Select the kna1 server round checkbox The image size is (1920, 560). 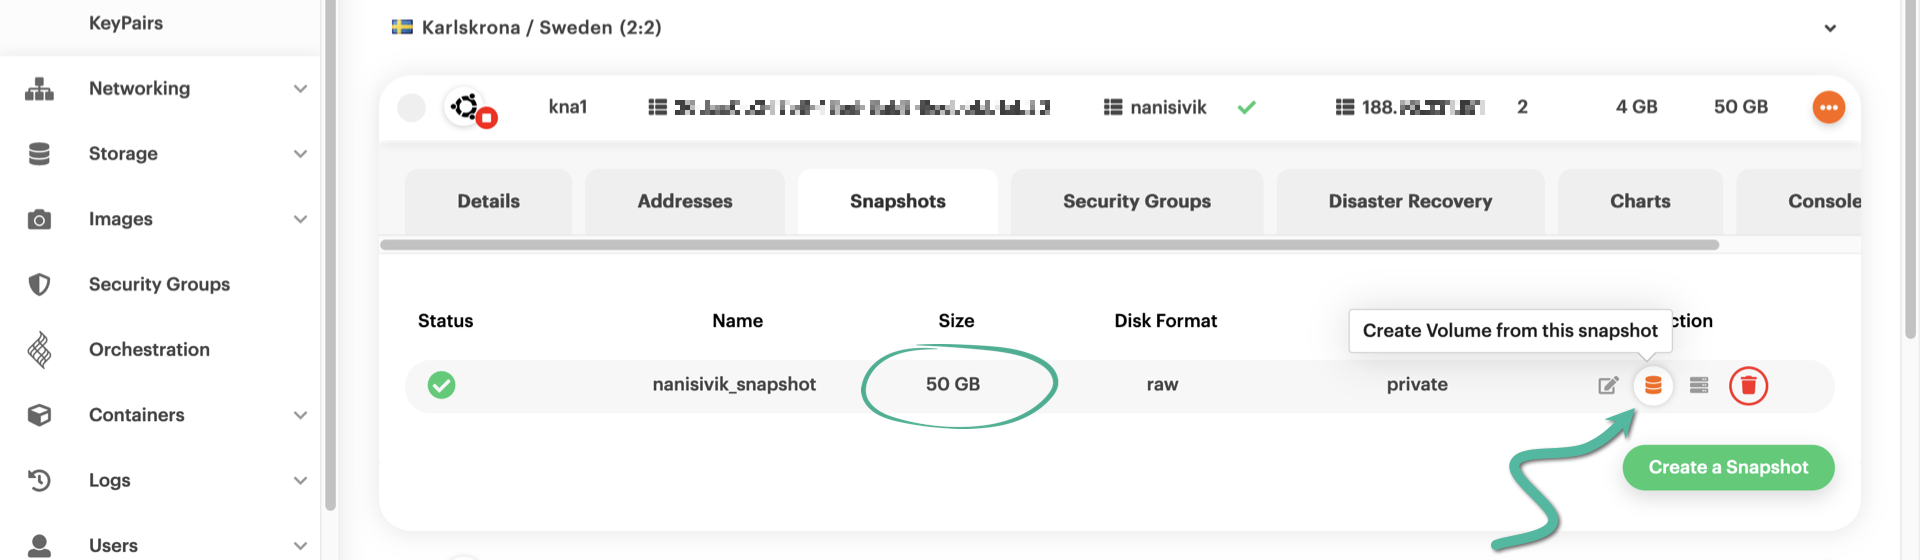(411, 107)
